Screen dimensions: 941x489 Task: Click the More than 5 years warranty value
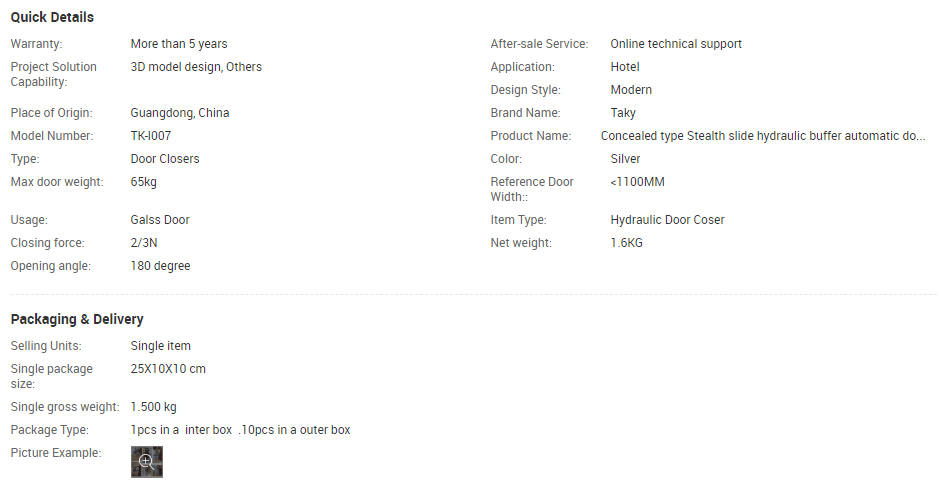pyautogui.click(x=179, y=44)
